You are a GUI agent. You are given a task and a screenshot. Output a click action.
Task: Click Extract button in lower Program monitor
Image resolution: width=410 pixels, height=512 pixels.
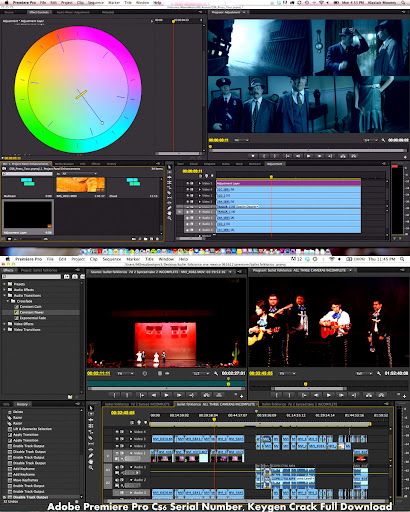click(x=381, y=395)
